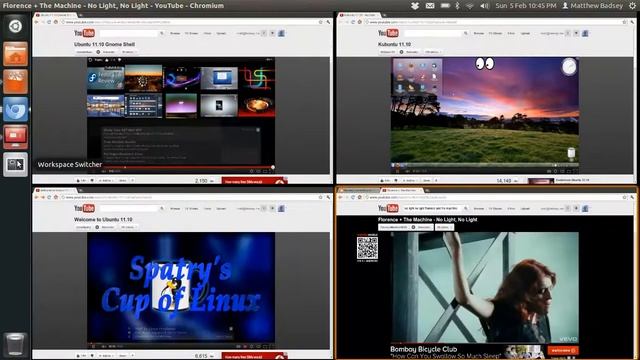Screen dimensions: 640x360
Task: Click the Kubuntu sunset desktop video
Action: (484, 110)
